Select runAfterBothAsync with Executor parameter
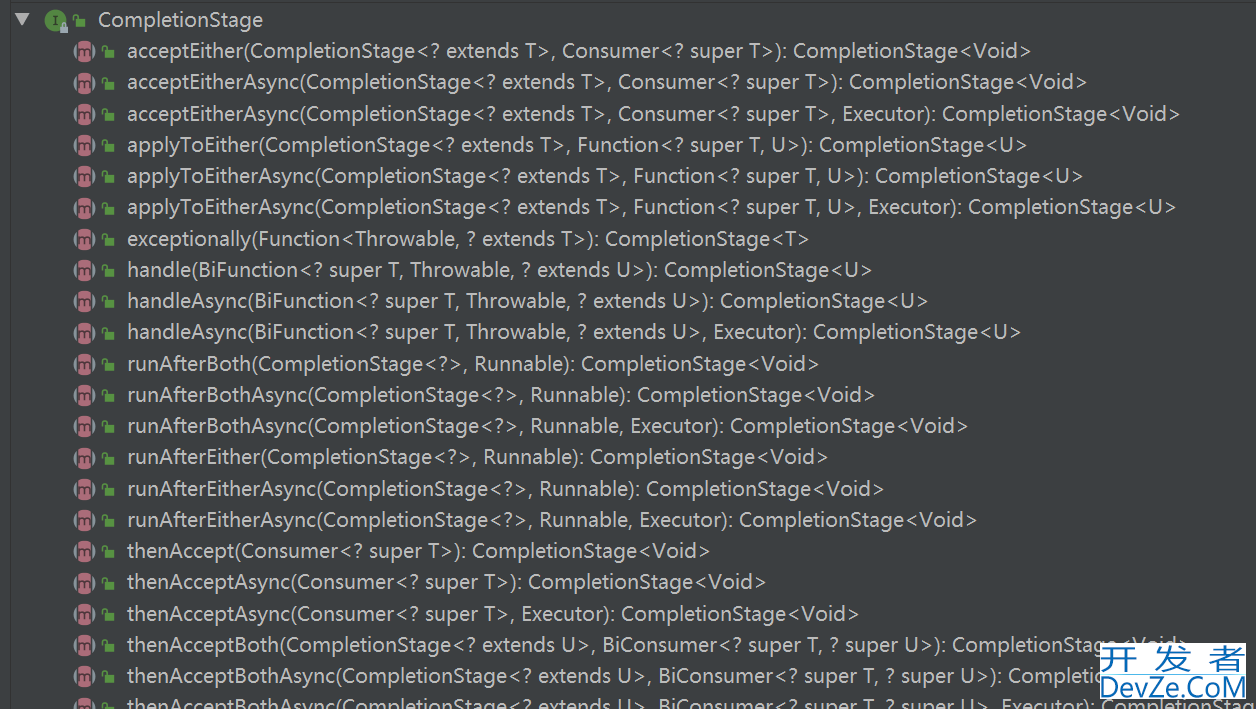The width and height of the screenshot is (1256, 709). [547, 426]
